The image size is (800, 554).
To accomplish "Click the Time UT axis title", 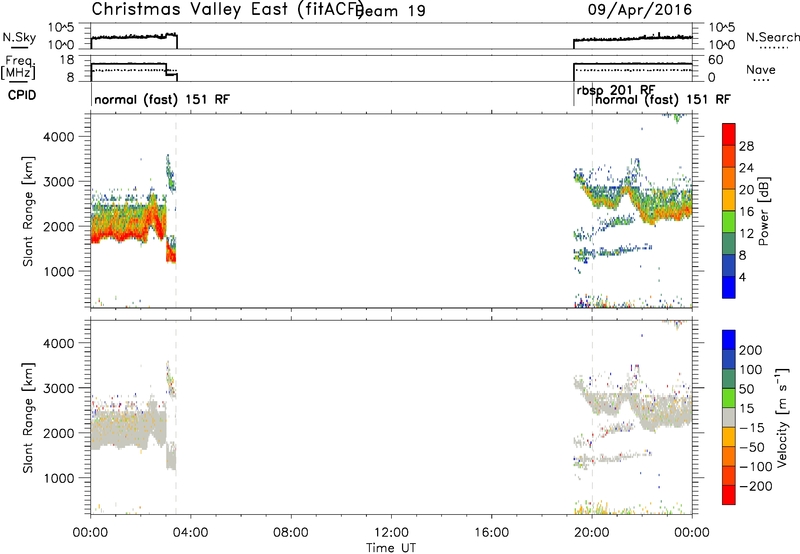I will click(x=391, y=548).
